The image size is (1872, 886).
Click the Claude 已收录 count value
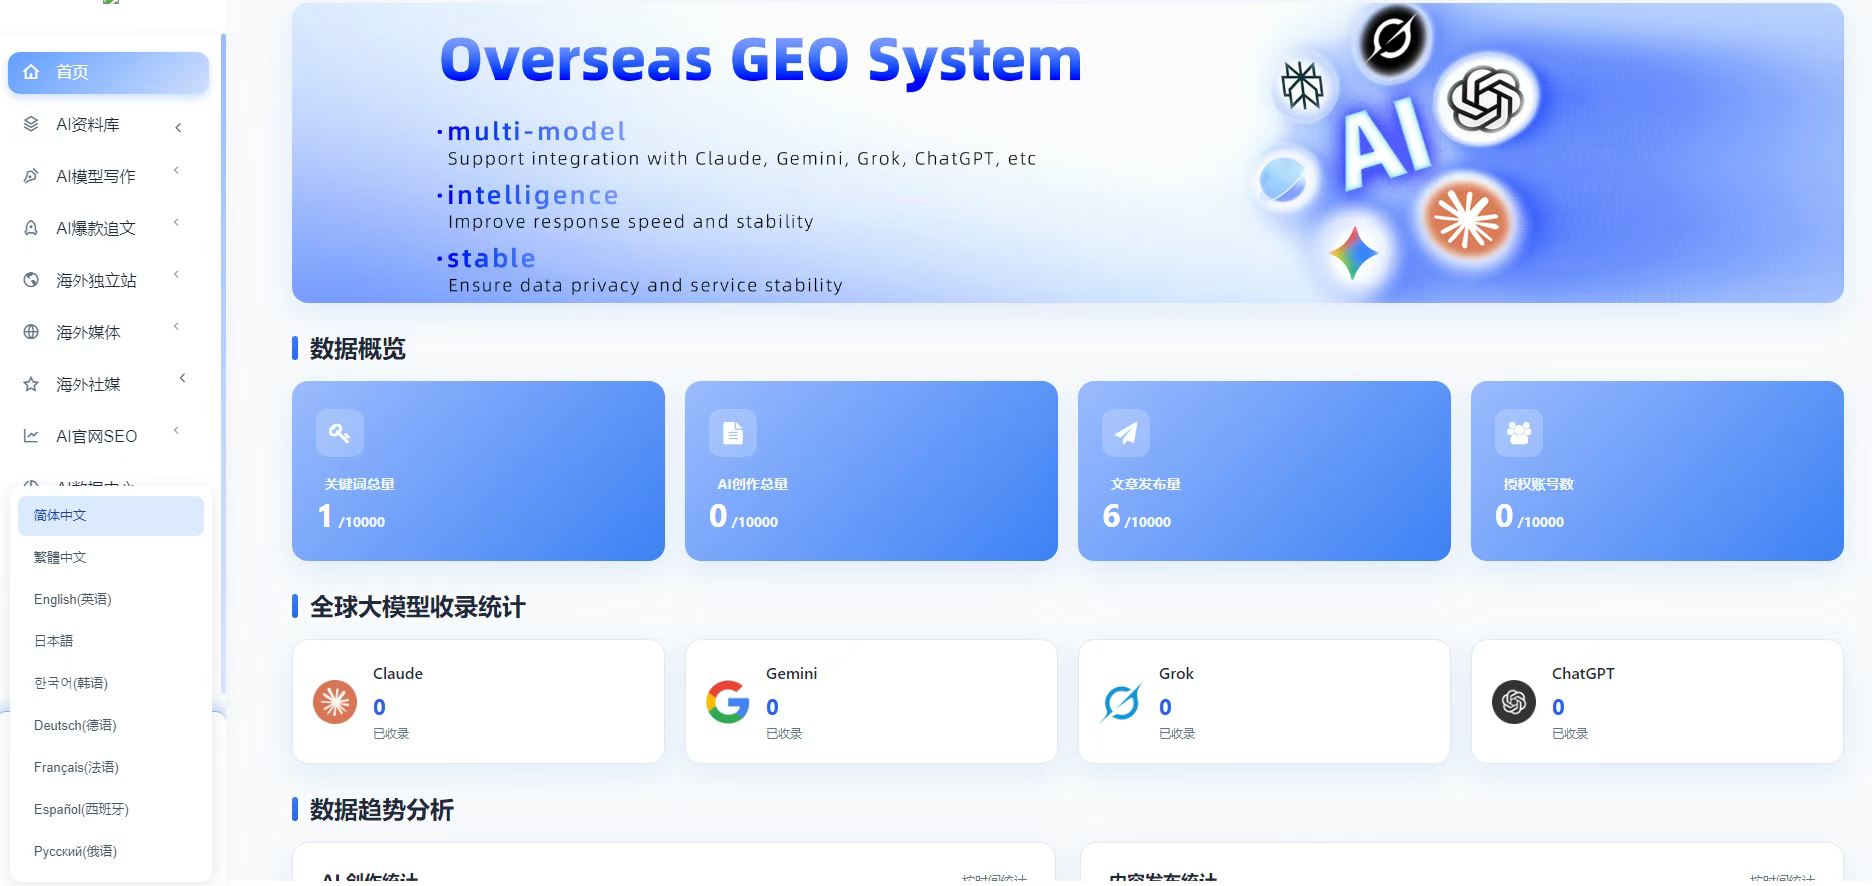379,707
